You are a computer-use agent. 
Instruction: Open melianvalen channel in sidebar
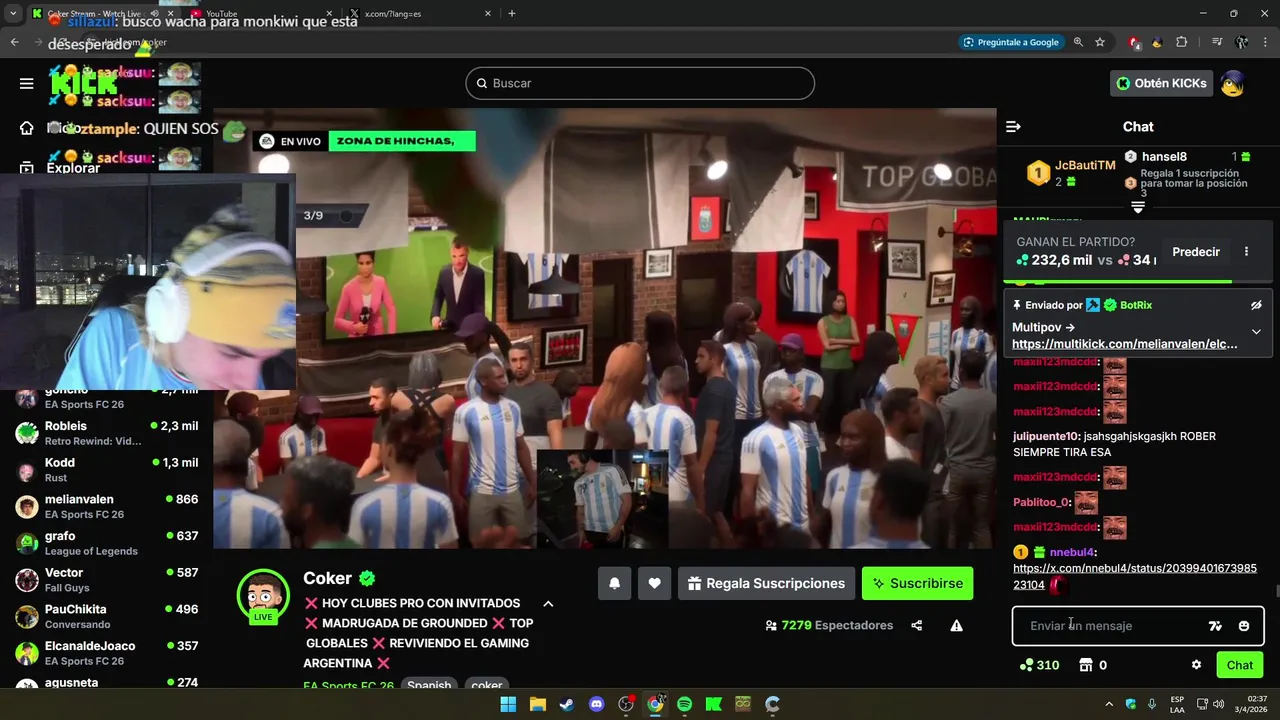[106, 506]
